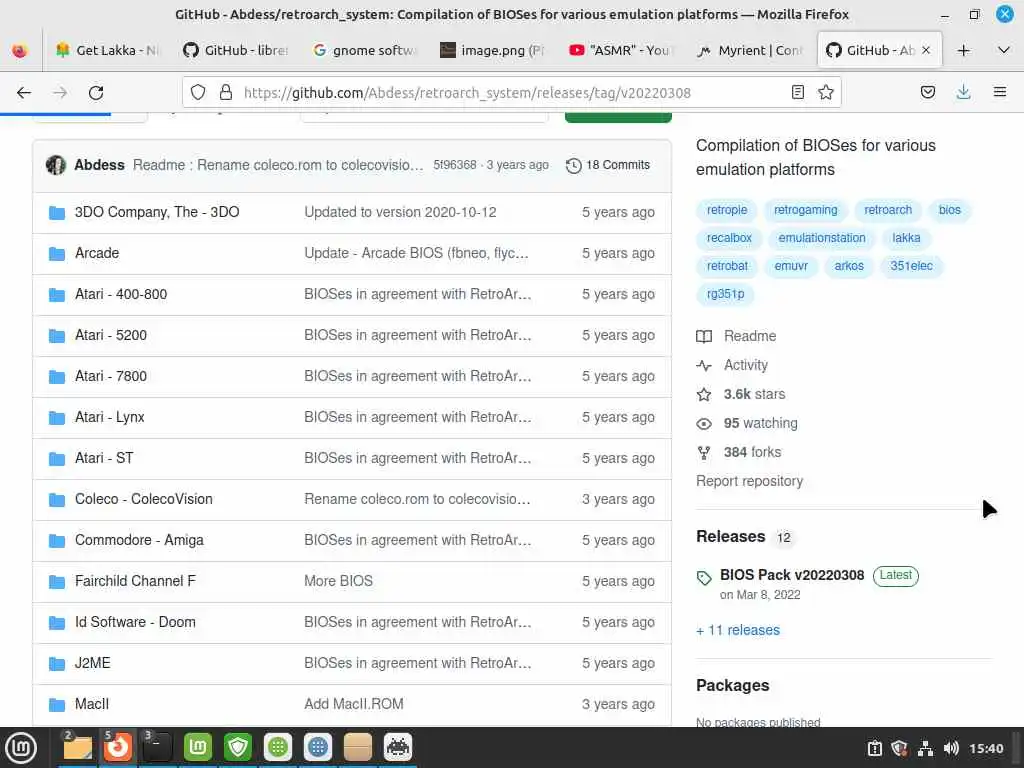This screenshot has height=768, width=1024.
Task: Open Abdess author profile link
Action: pos(99,165)
